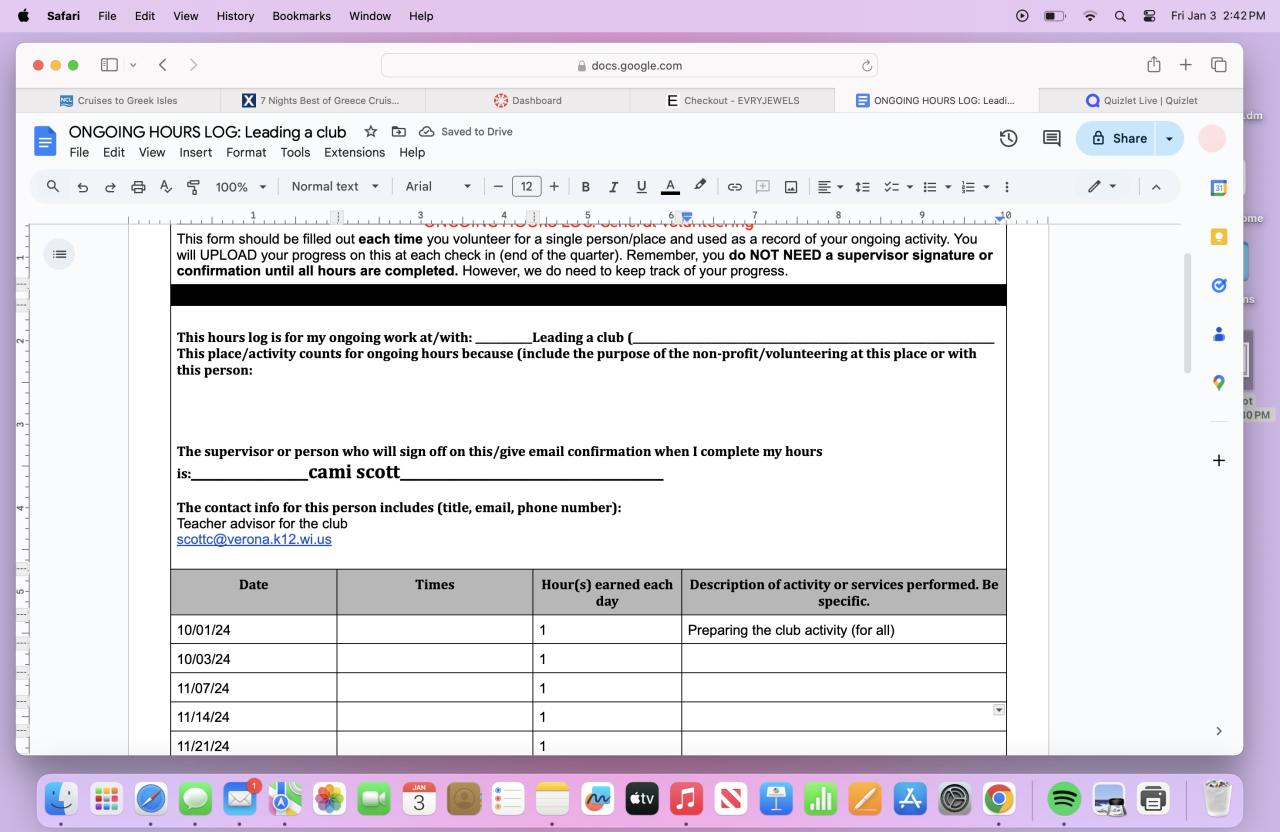Hide the Google side panel arrow

(1218, 731)
